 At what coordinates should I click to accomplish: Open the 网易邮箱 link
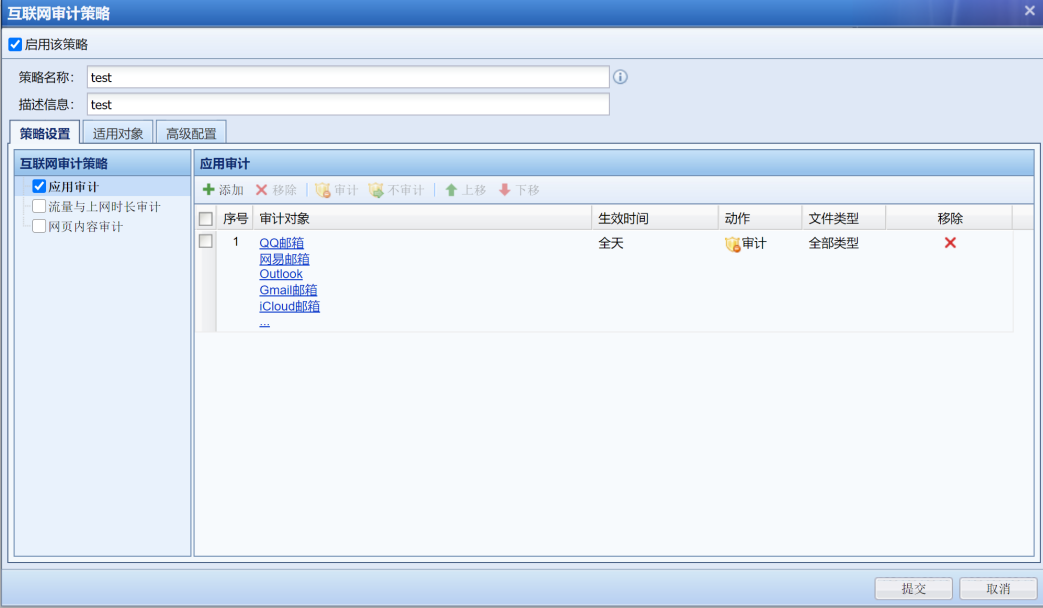click(284, 259)
